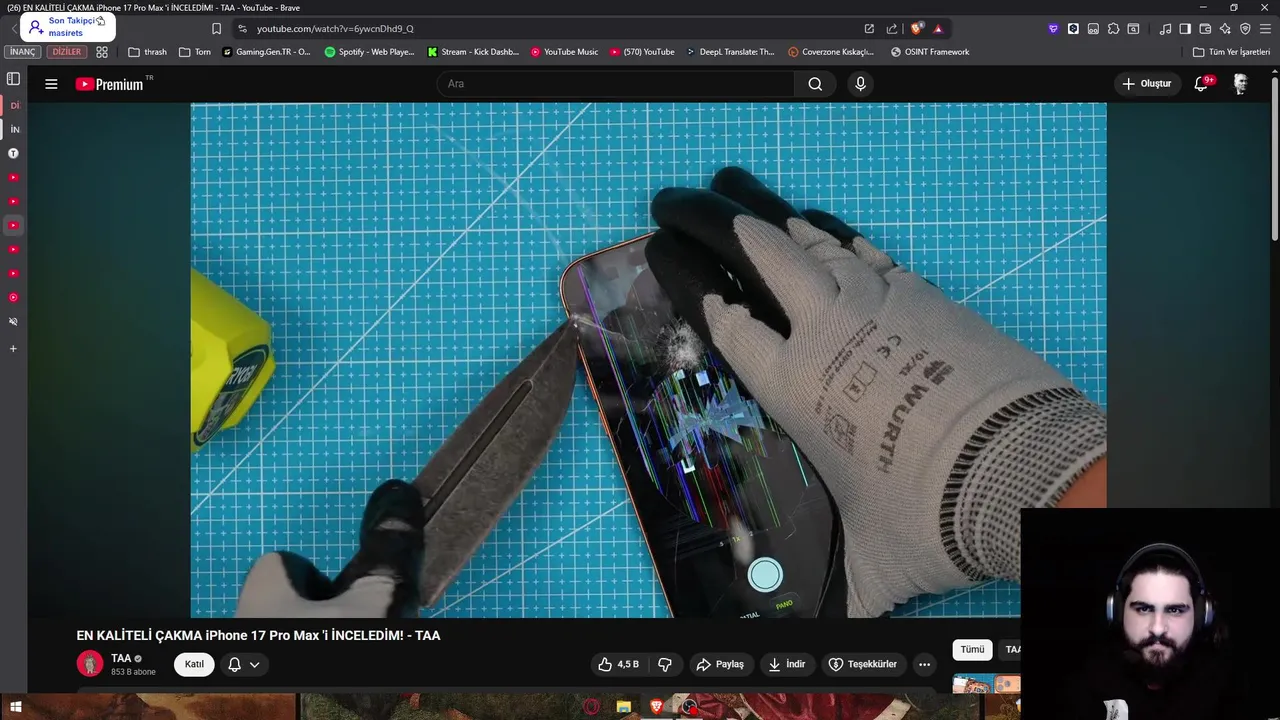Open Brave Wallet icon
This screenshot has width=1280, height=720.
pyautogui.click(x=1205, y=28)
